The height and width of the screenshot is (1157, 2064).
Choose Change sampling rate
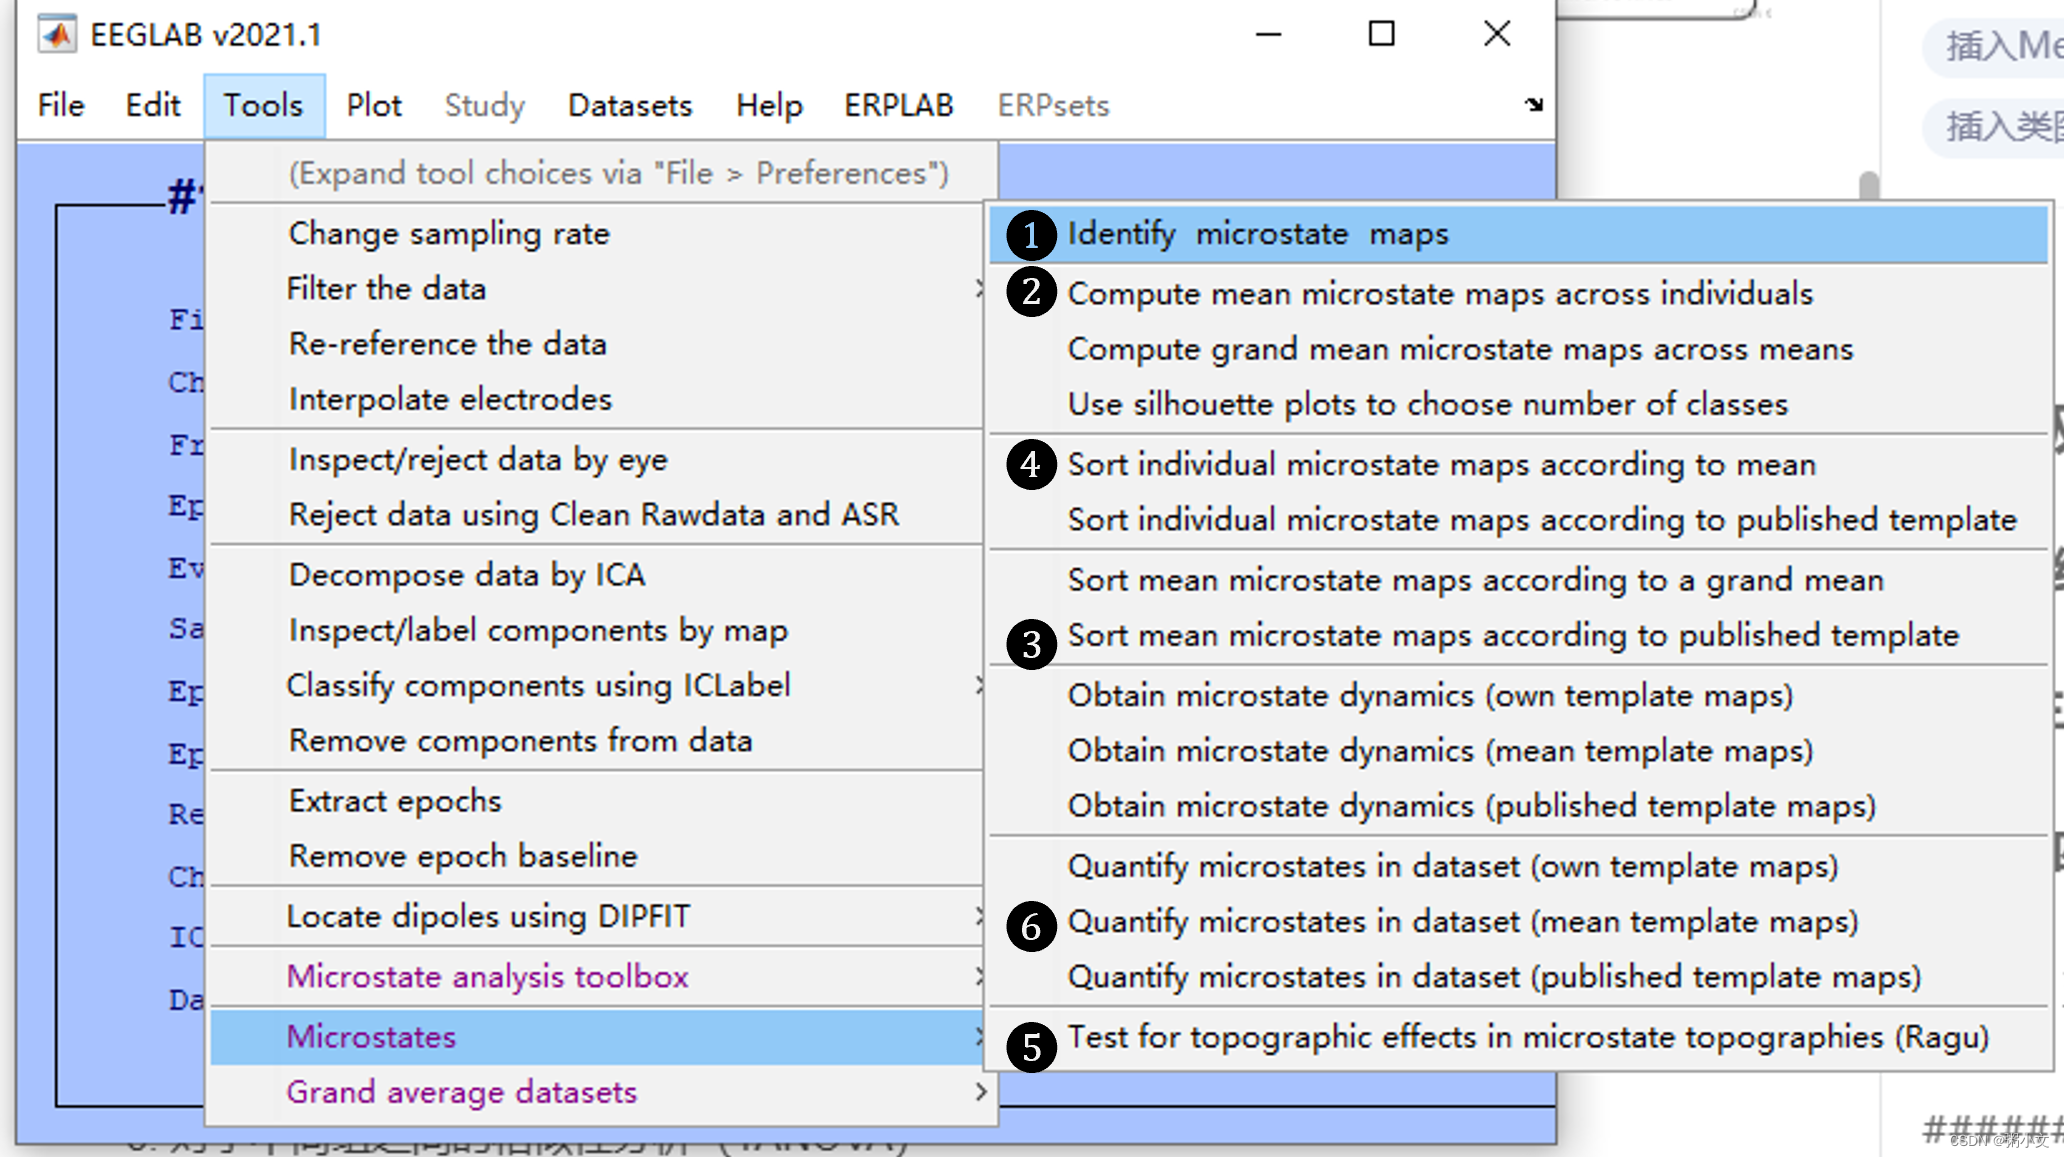click(598, 234)
